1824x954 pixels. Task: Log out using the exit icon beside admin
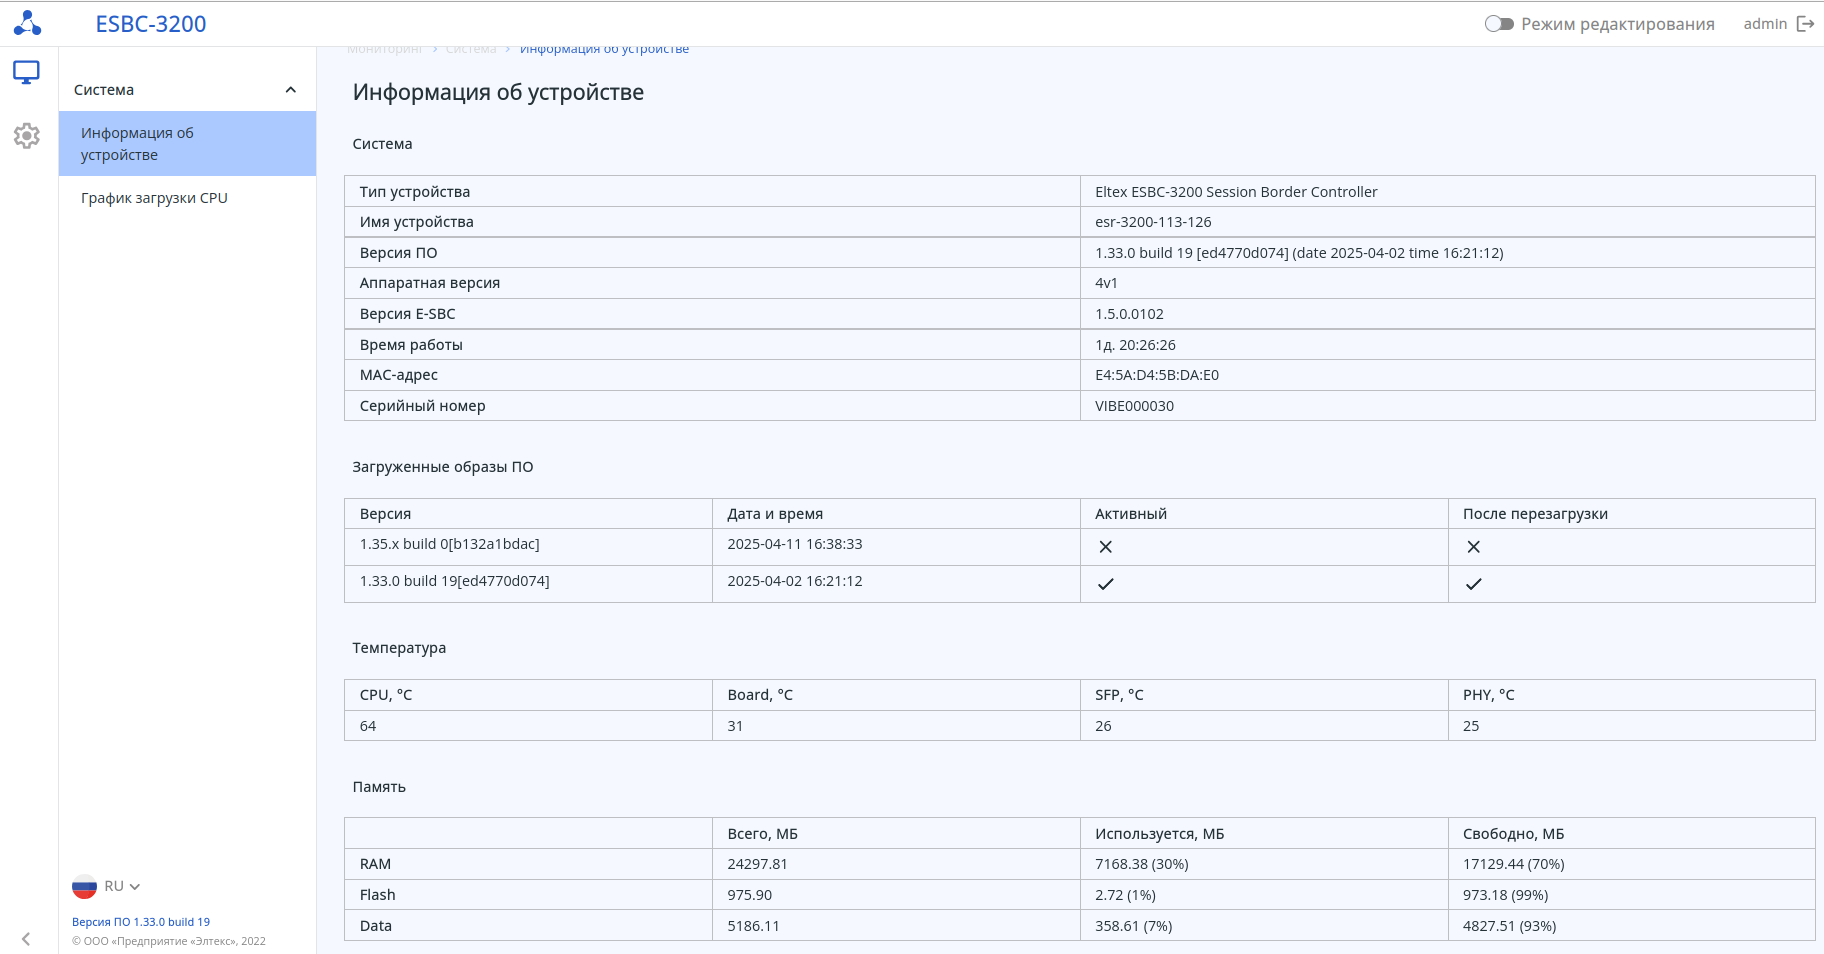[x=1805, y=24]
